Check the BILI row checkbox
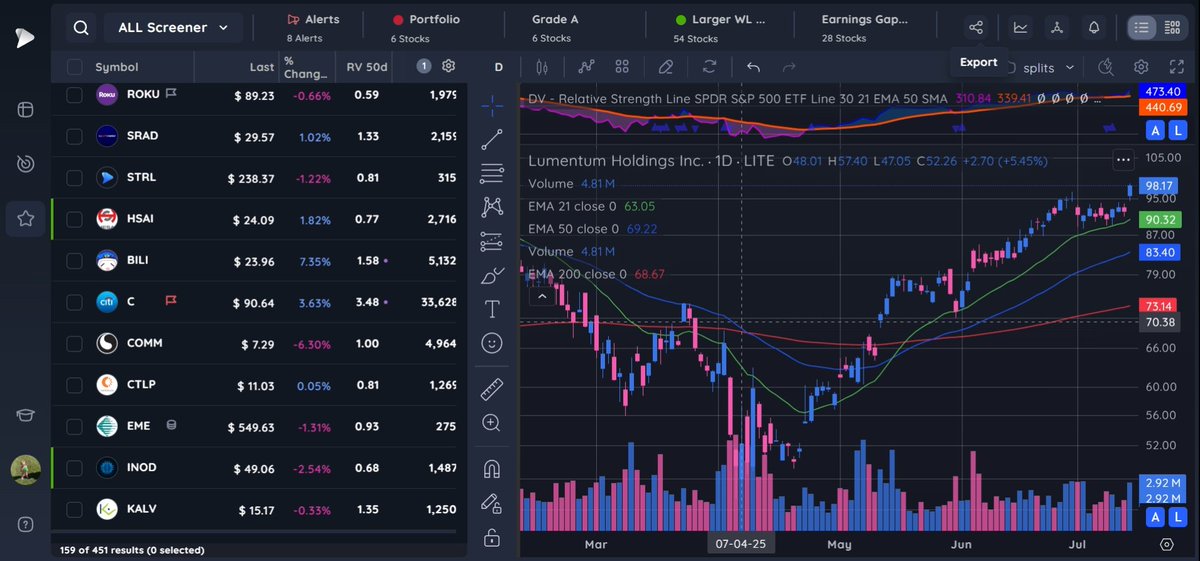Screen dimensions: 1200x561 (x=74, y=261)
